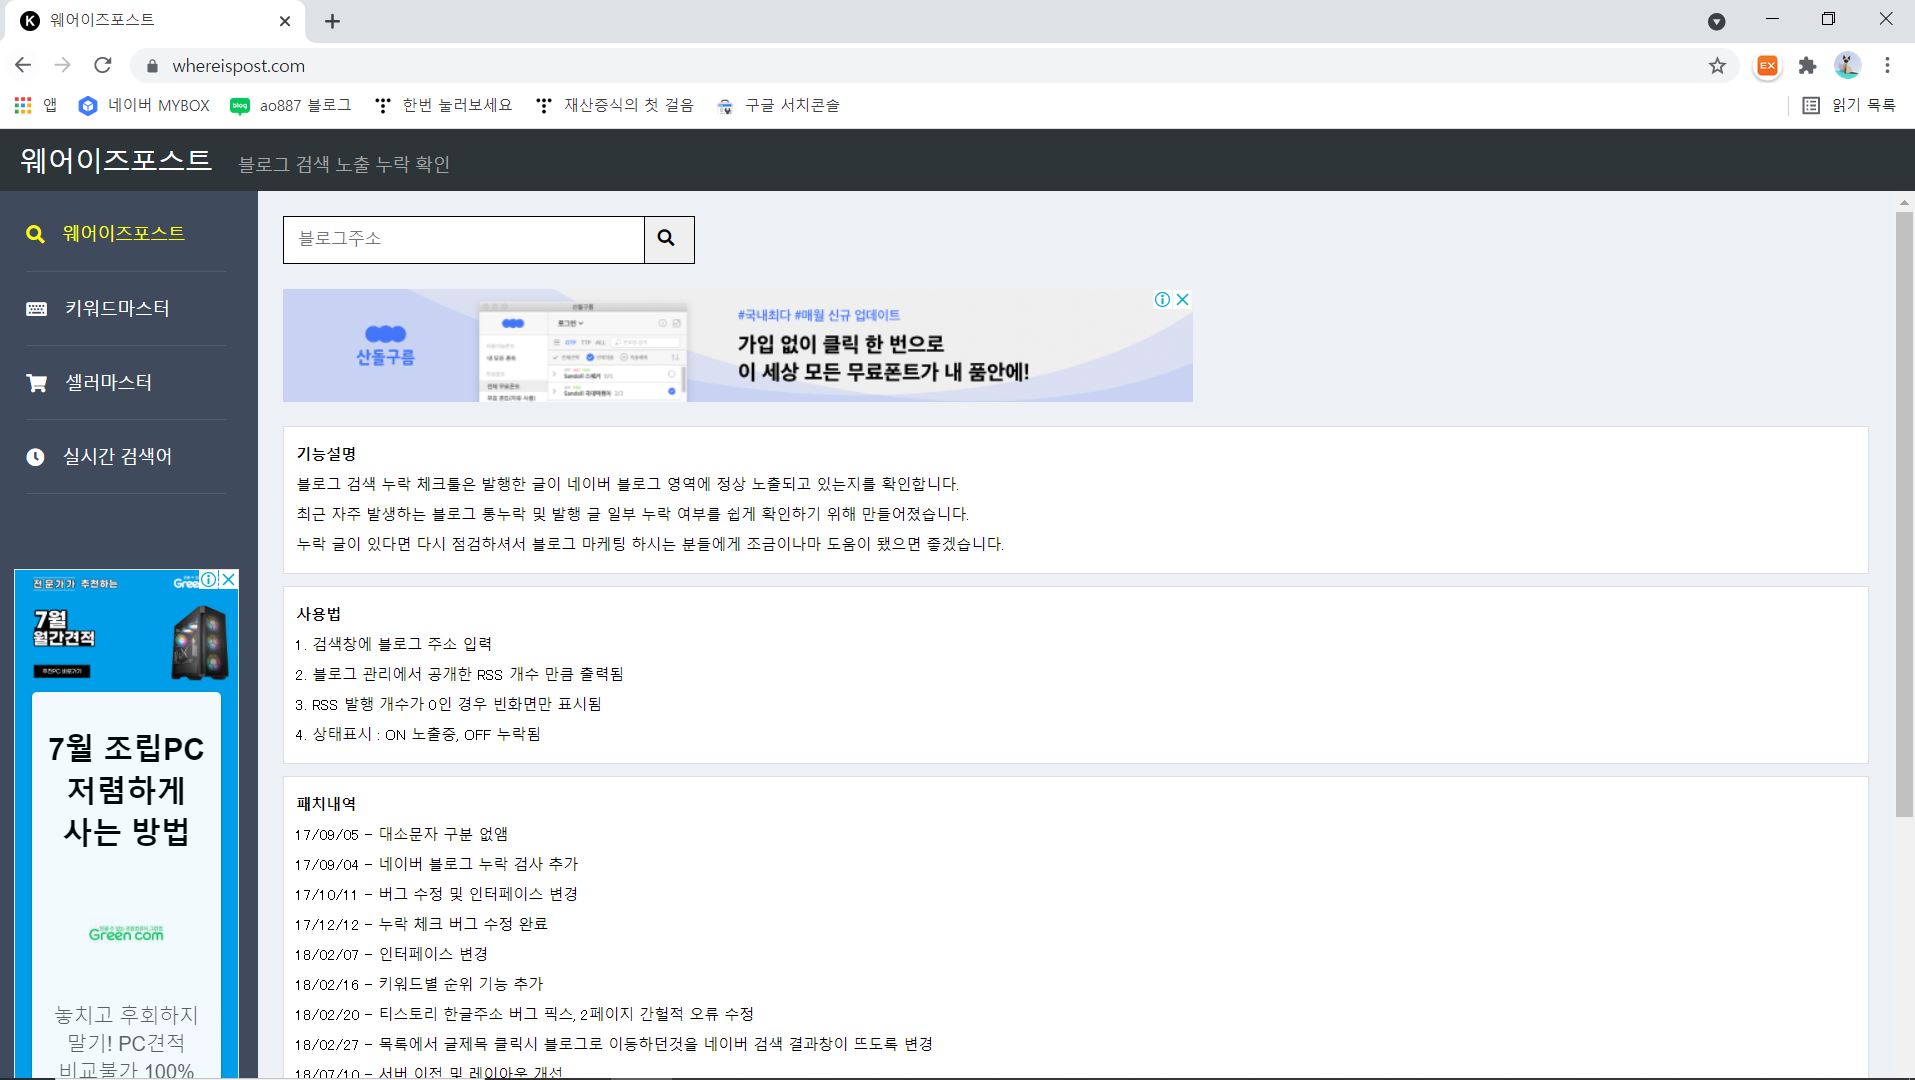Click the 기능설명 heading
The image size is (1915, 1080).
tap(326, 454)
